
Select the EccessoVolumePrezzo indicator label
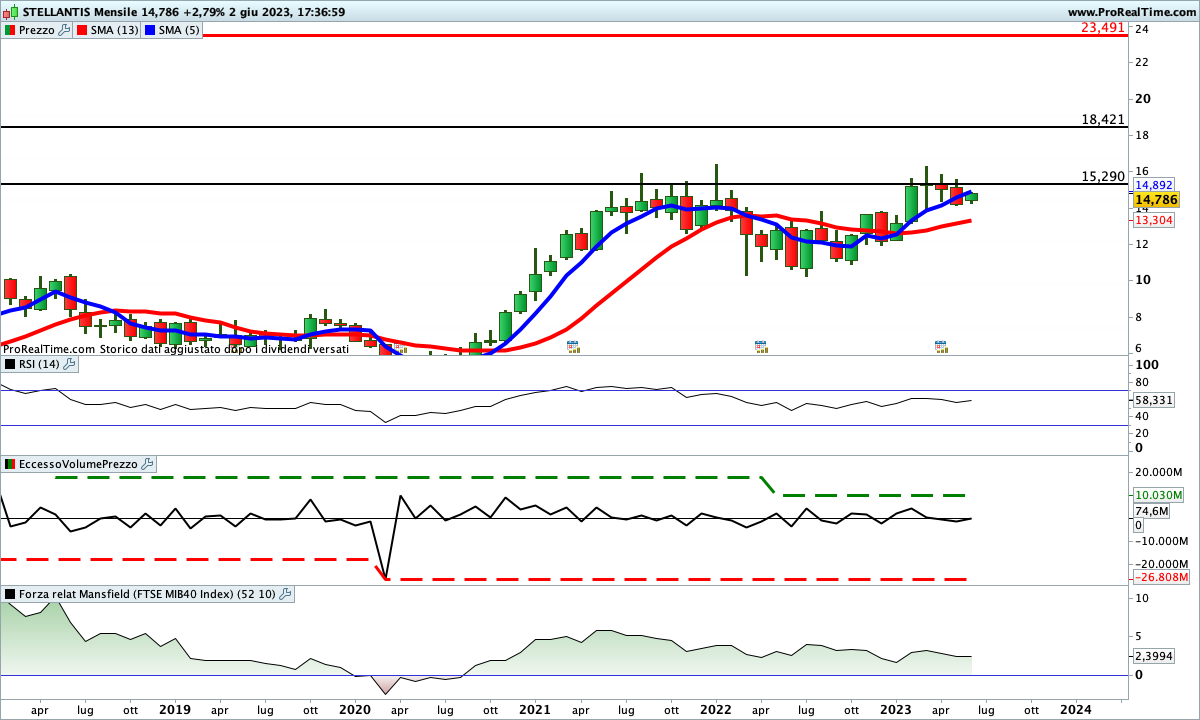pos(79,464)
